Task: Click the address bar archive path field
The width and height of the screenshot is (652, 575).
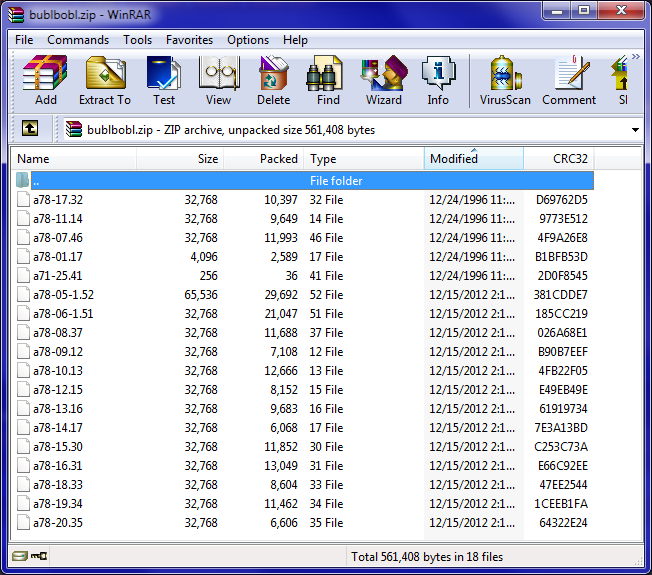Action: pyautogui.click(x=351, y=130)
